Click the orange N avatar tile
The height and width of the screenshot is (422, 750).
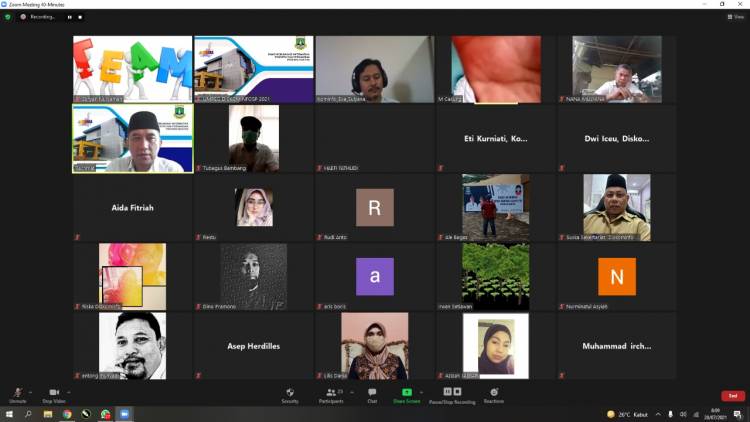[x=617, y=277]
